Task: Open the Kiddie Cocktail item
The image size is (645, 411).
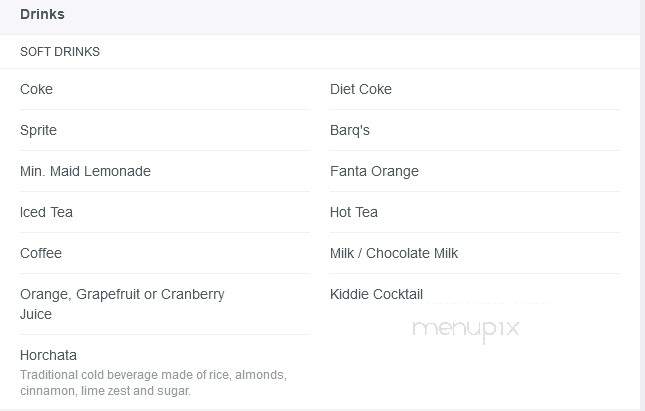Action: 376,295
